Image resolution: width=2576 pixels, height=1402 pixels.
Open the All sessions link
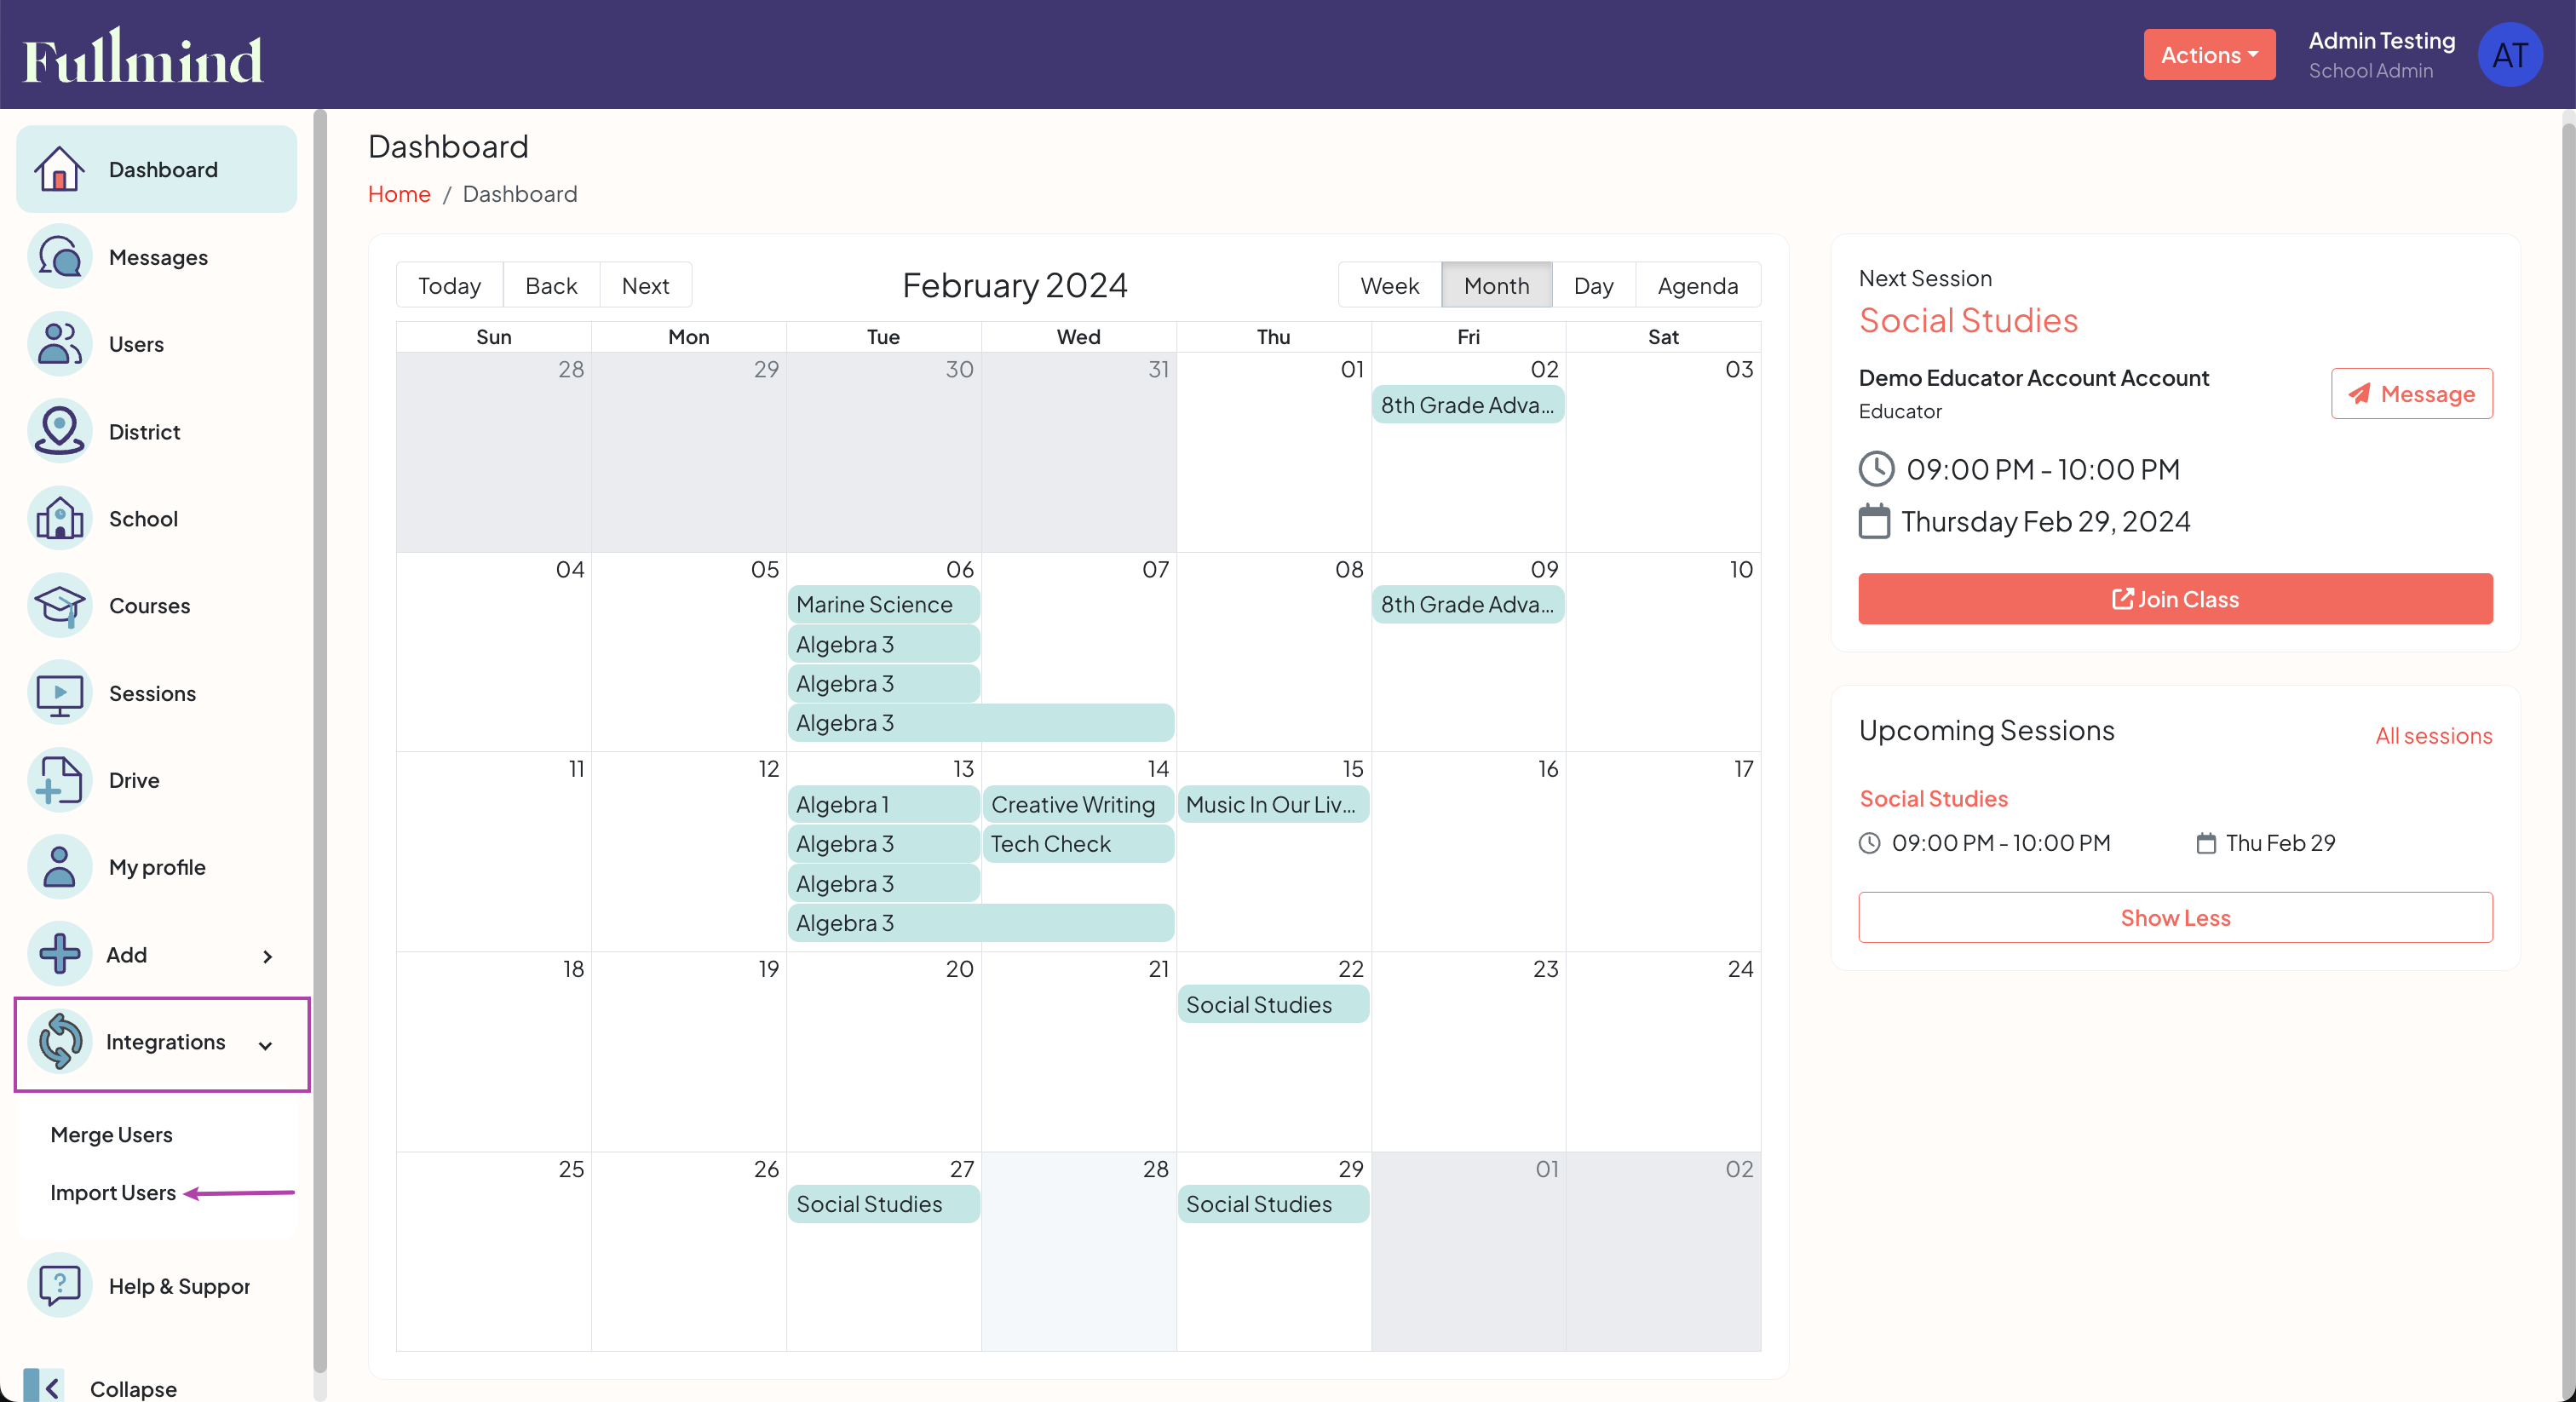point(2434,735)
